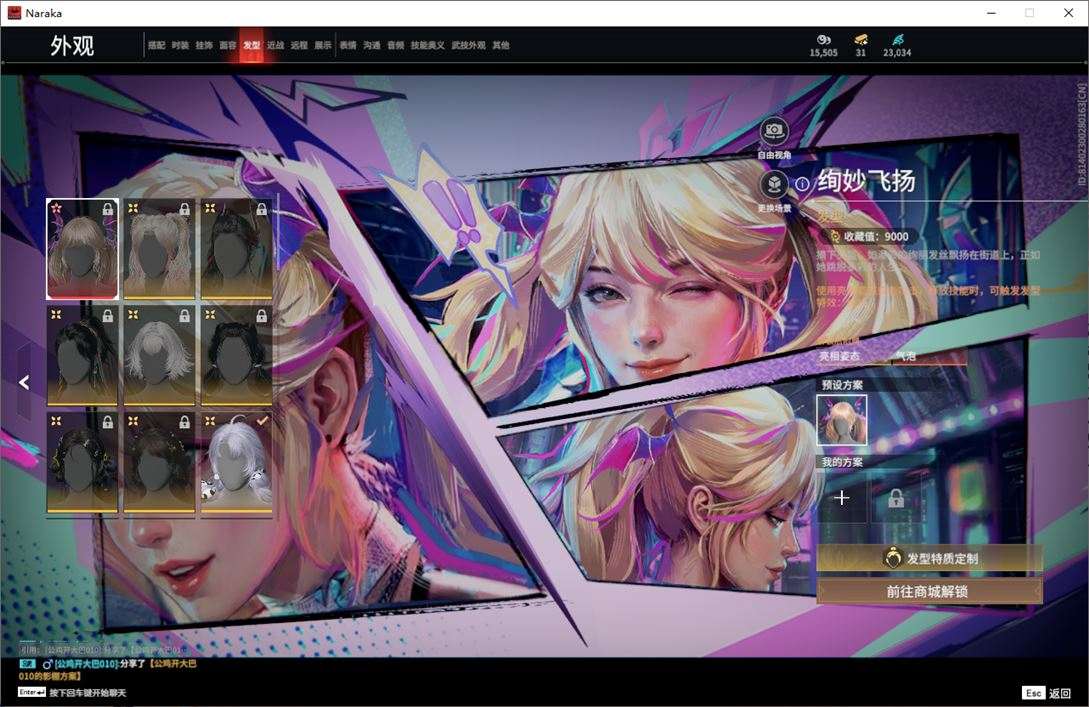Switch to the 面容 tab
This screenshot has width=1089, height=707.
pos(227,45)
